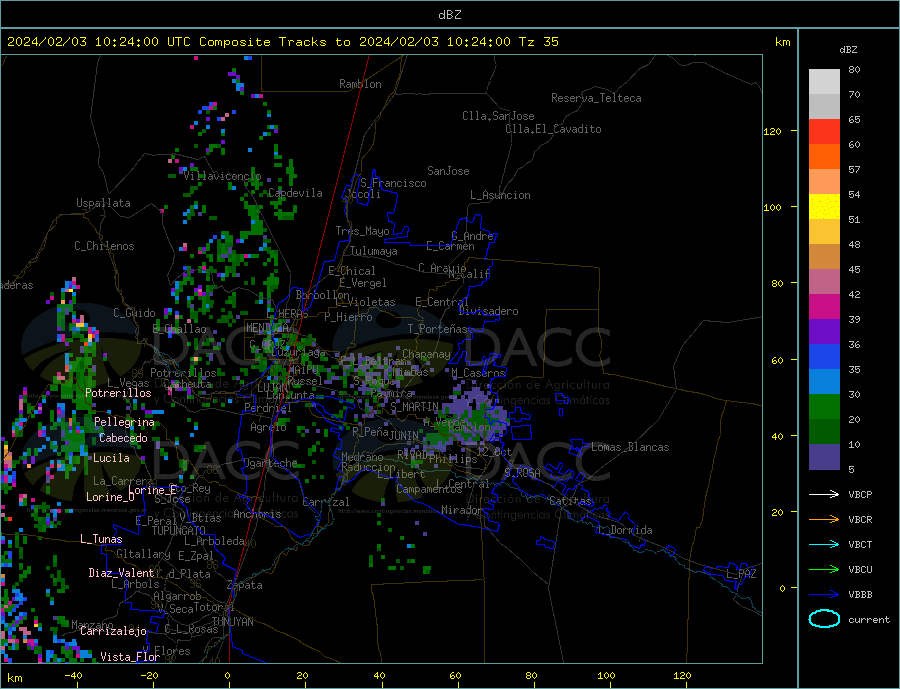The height and width of the screenshot is (689, 900).
Task: Click the Lomas_Blancas map label
Action: point(630,447)
